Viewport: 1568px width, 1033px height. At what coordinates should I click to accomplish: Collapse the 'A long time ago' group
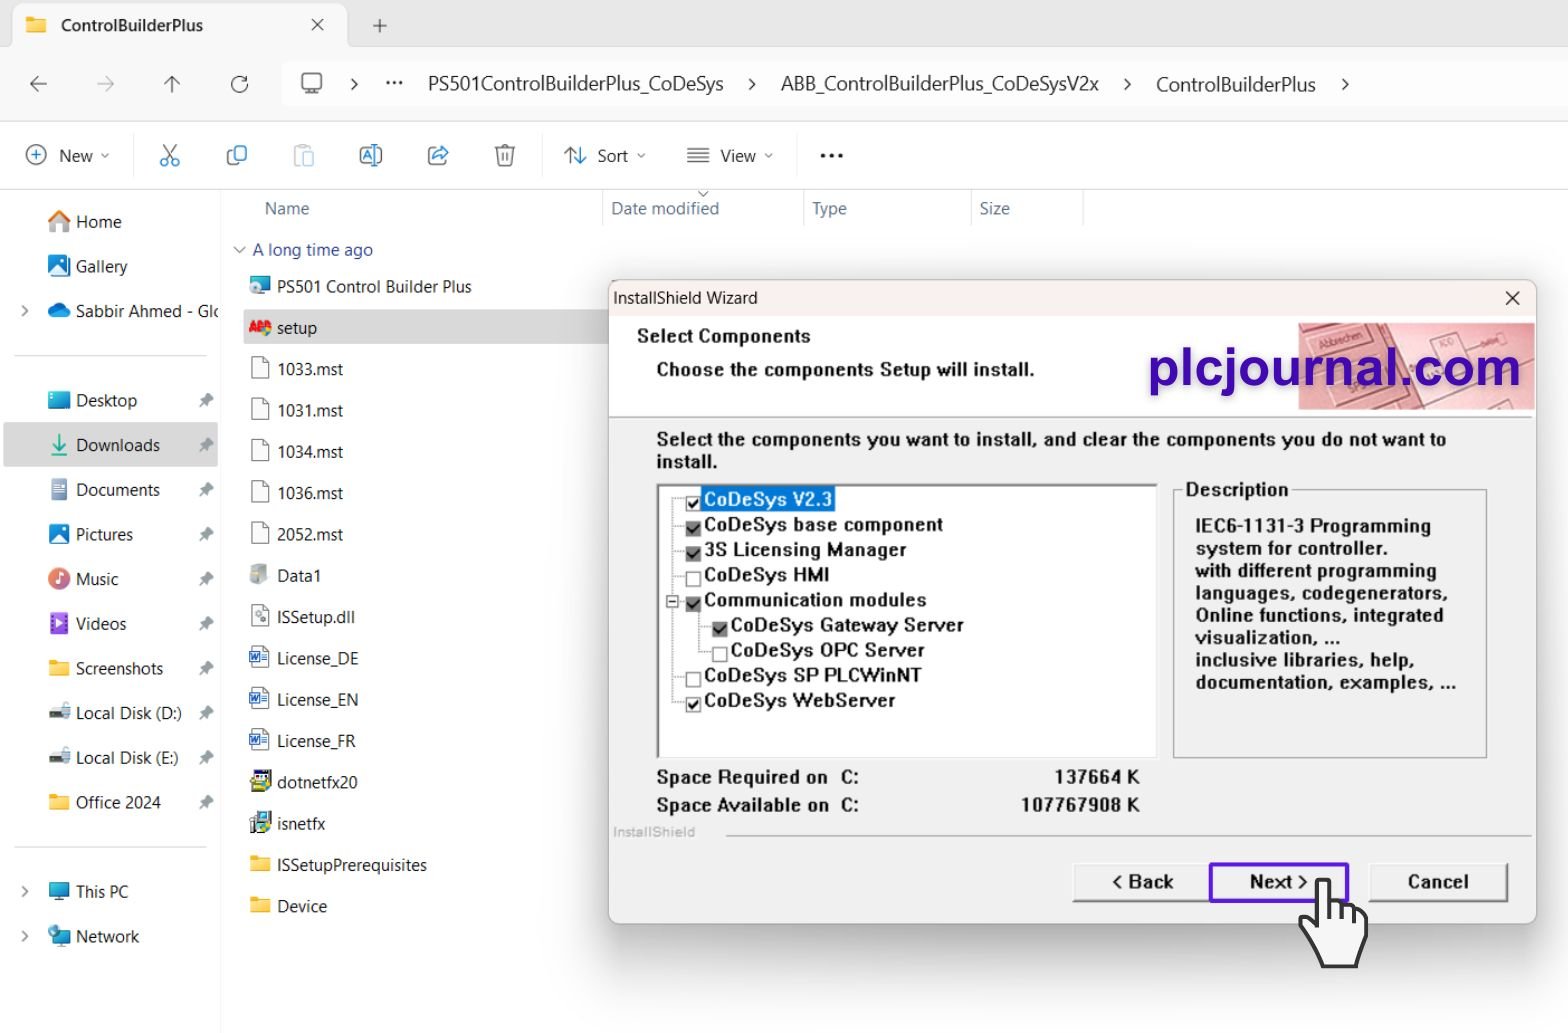pos(239,250)
